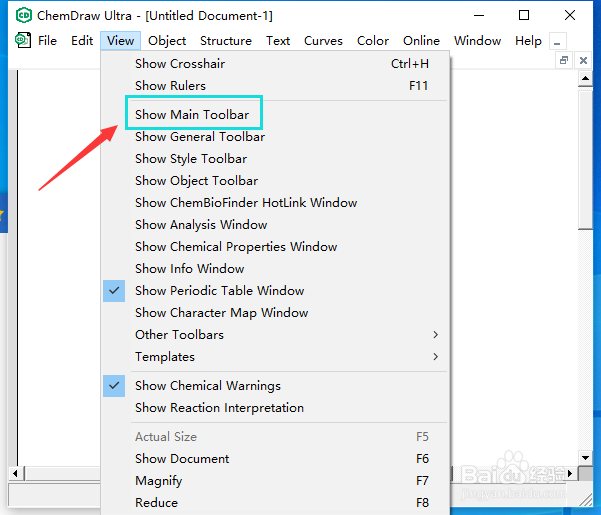The height and width of the screenshot is (515, 601).
Task: Open the Help menu
Action: (528, 41)
